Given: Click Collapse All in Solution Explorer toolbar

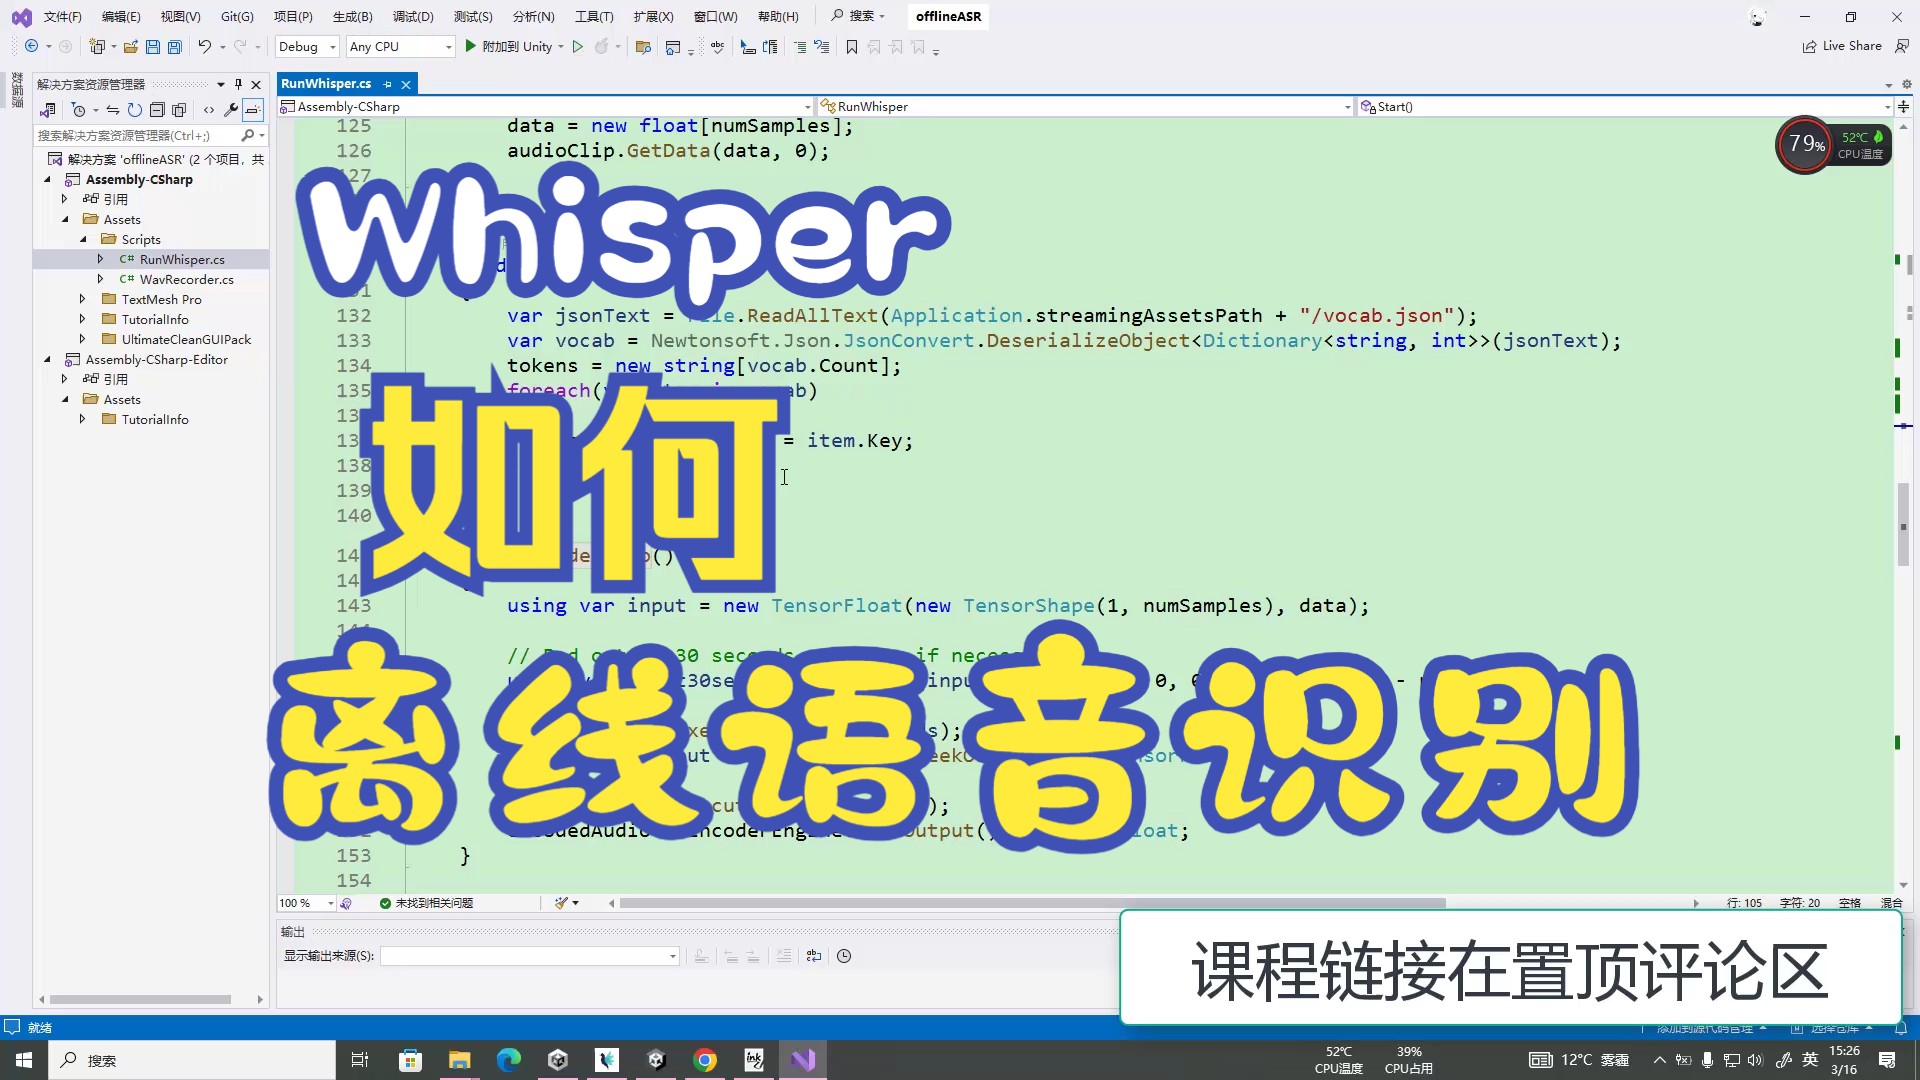Looking at the screenshot, I should pyautogui.click(x=157, y=110).
